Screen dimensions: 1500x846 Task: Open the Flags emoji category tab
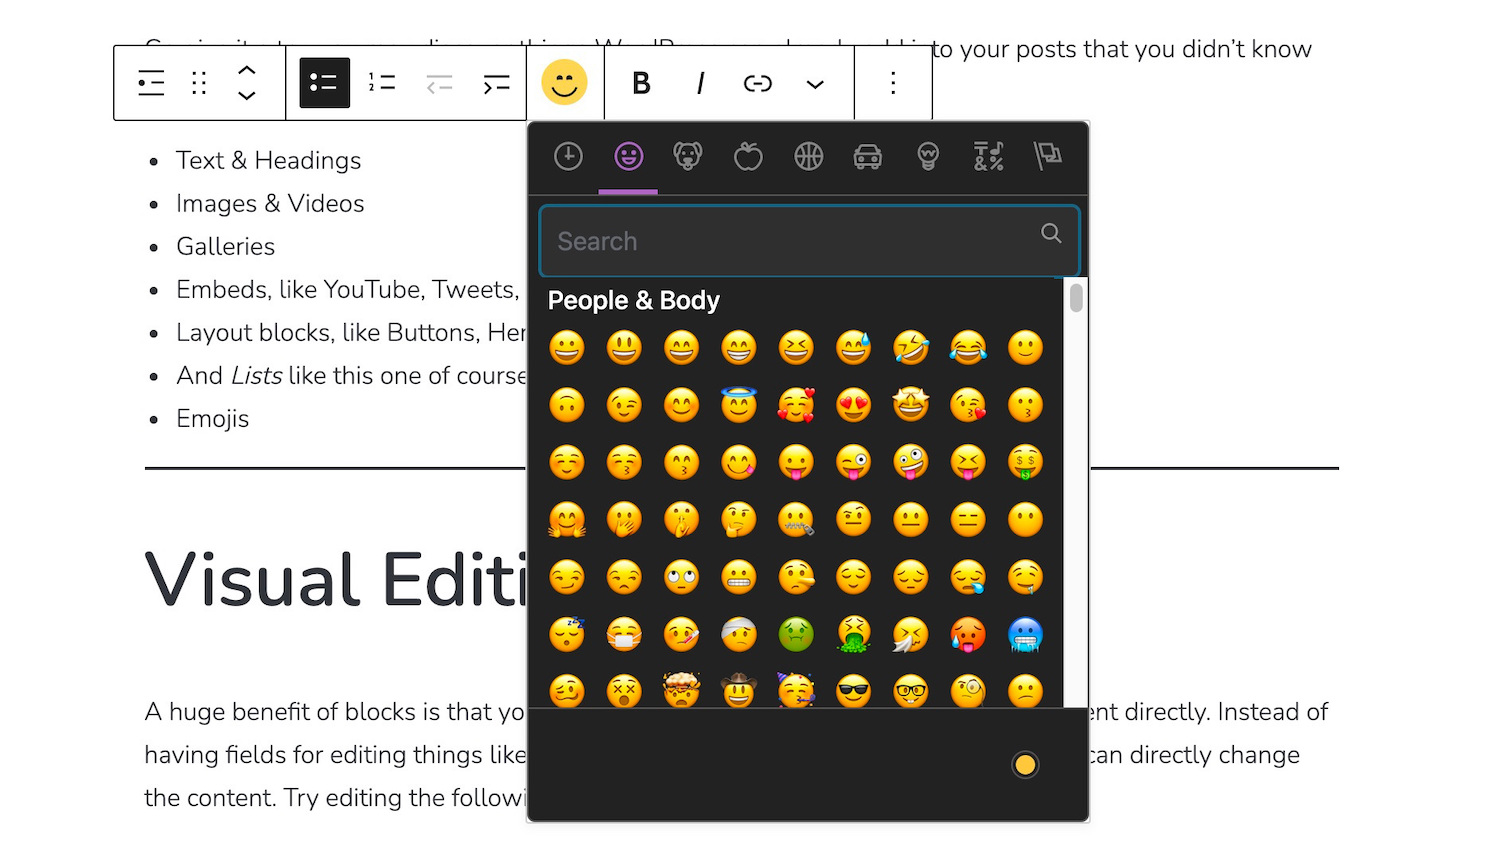[1048, 157]
